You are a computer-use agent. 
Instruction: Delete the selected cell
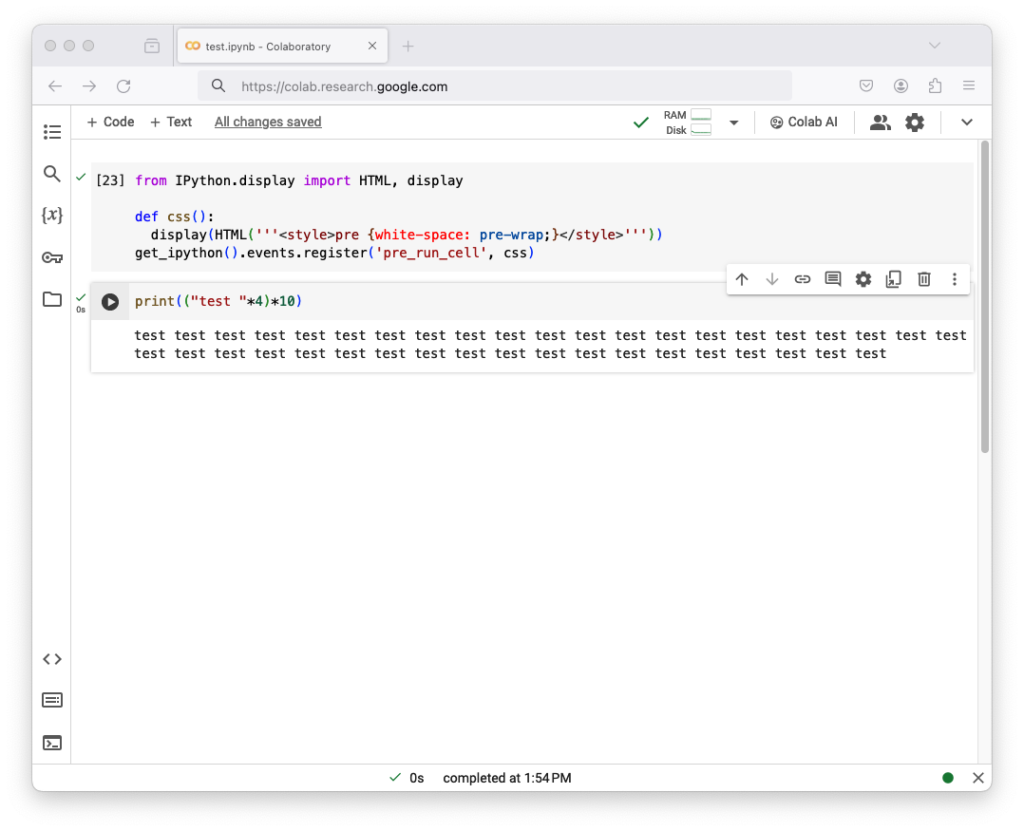pyautogui.click(x=924, y=280)
